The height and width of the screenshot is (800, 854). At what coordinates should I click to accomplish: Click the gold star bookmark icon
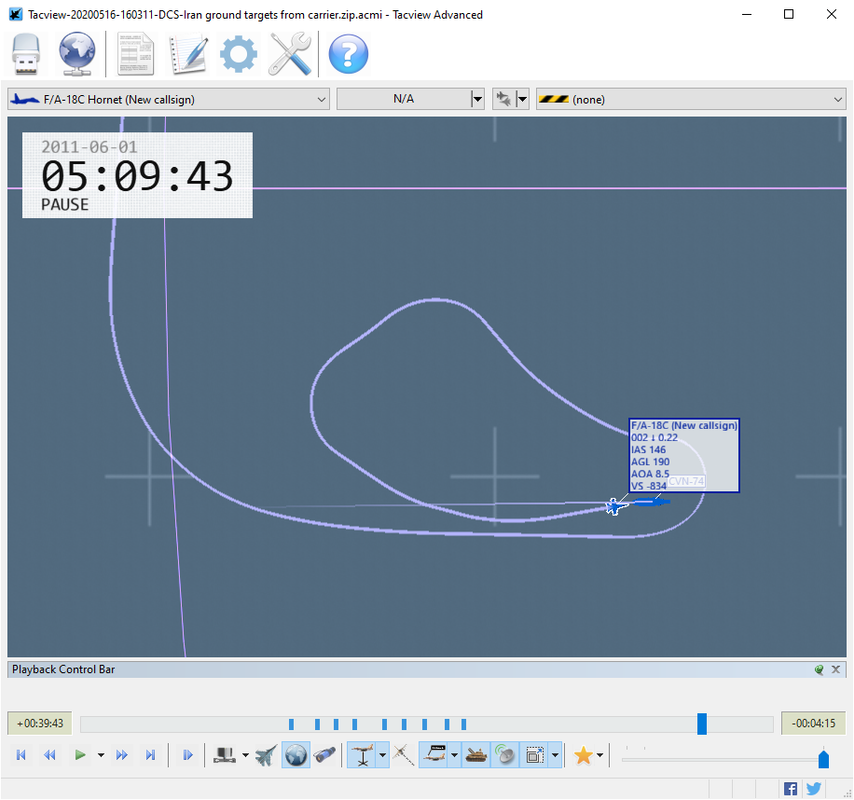coord(583,755)
